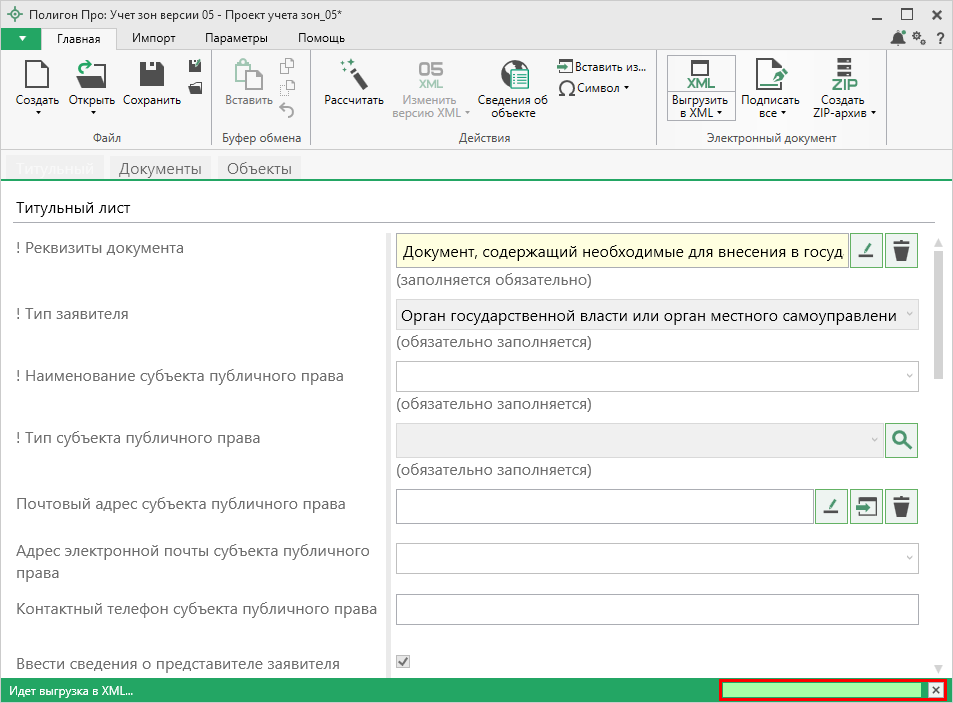Click magnifier search icon for Тип субъекта
This screenshot has width=953, height=703.
(902, 440)
